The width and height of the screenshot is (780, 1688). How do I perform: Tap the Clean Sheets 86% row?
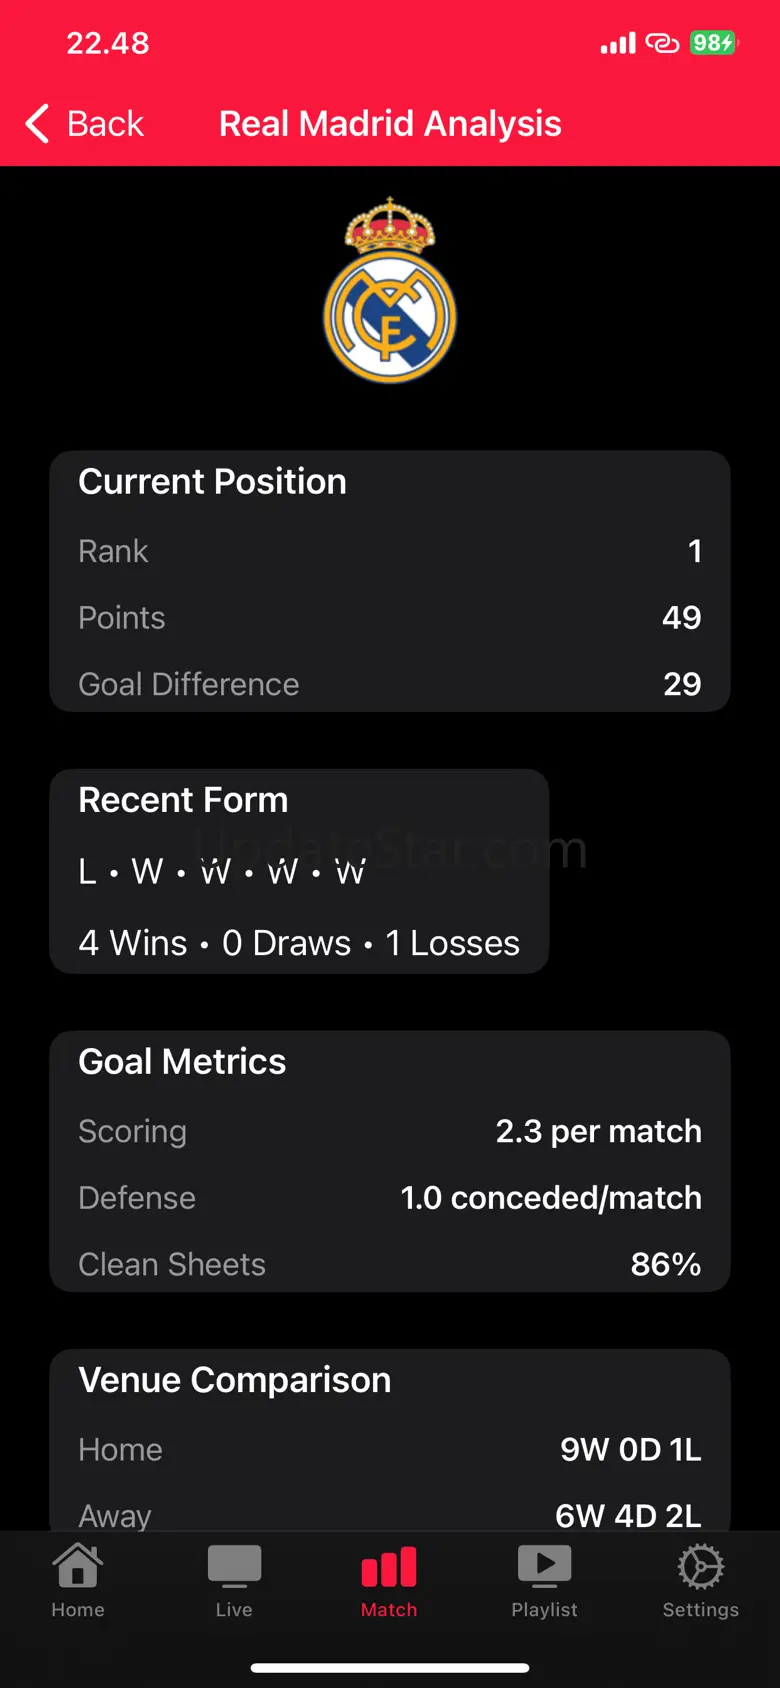[390, 1264]
